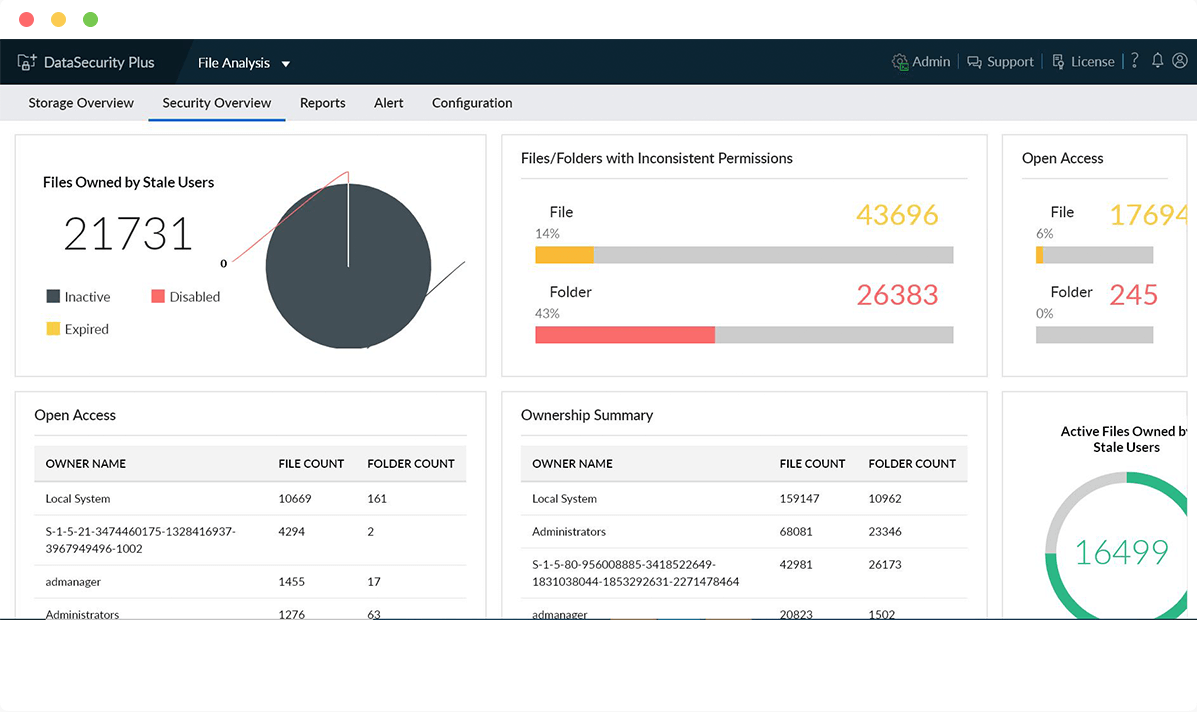Open the user profile icon
The image size is (1197, 712).
point(1180,61)
